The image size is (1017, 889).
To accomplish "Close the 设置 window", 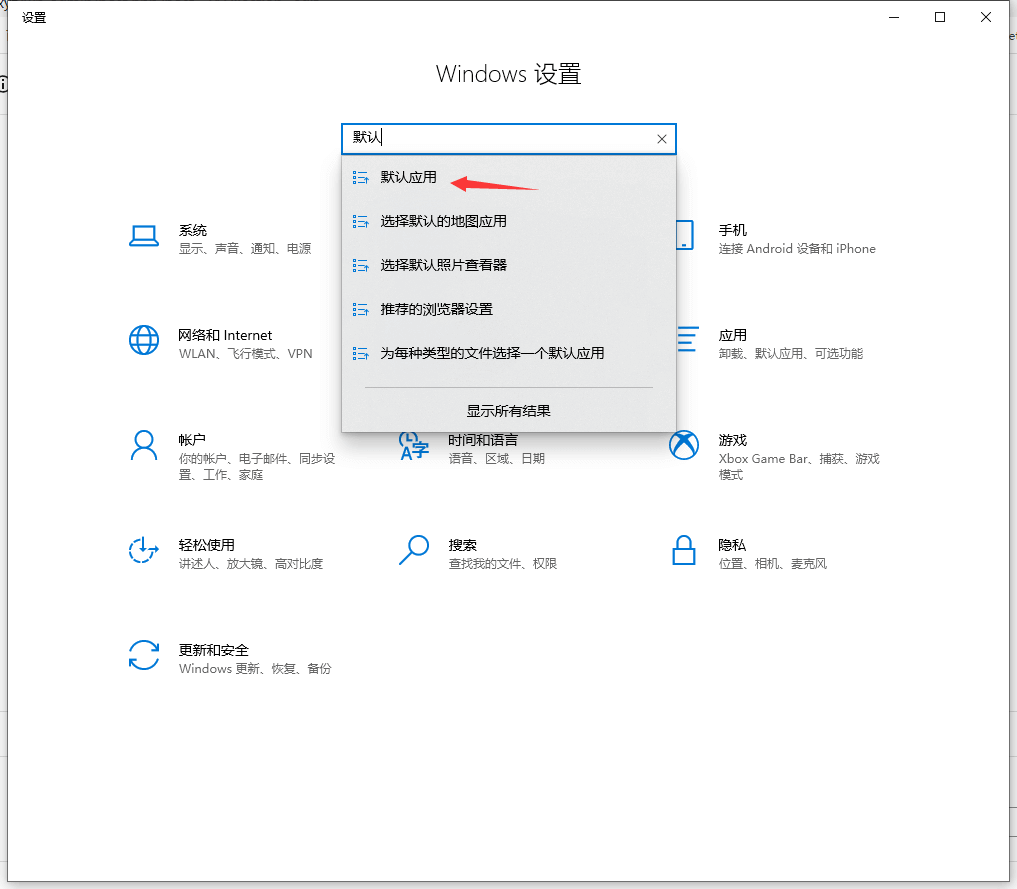I will pos(986,18).
